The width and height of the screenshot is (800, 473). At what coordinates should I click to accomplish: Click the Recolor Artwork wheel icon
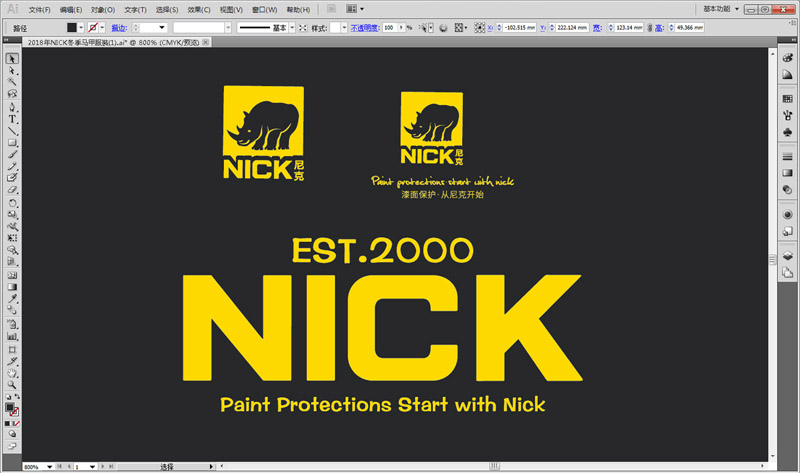(x=443, y=28)
